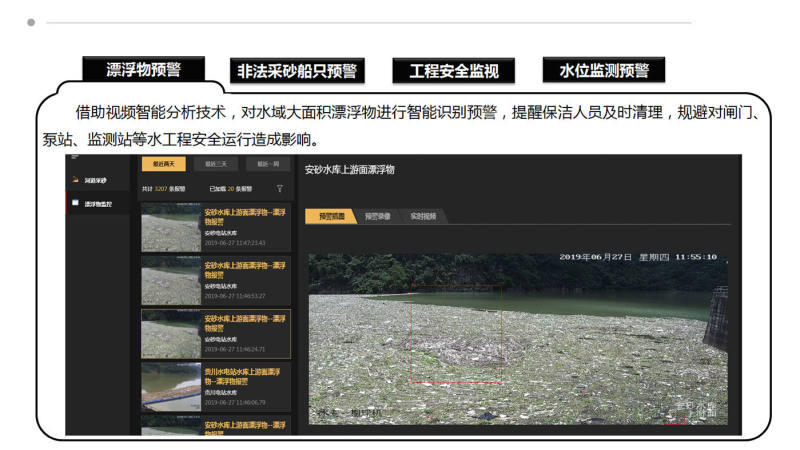Switch to 非法采砂船只预警 tab
The image size is (800, 450).
[296, 72]
